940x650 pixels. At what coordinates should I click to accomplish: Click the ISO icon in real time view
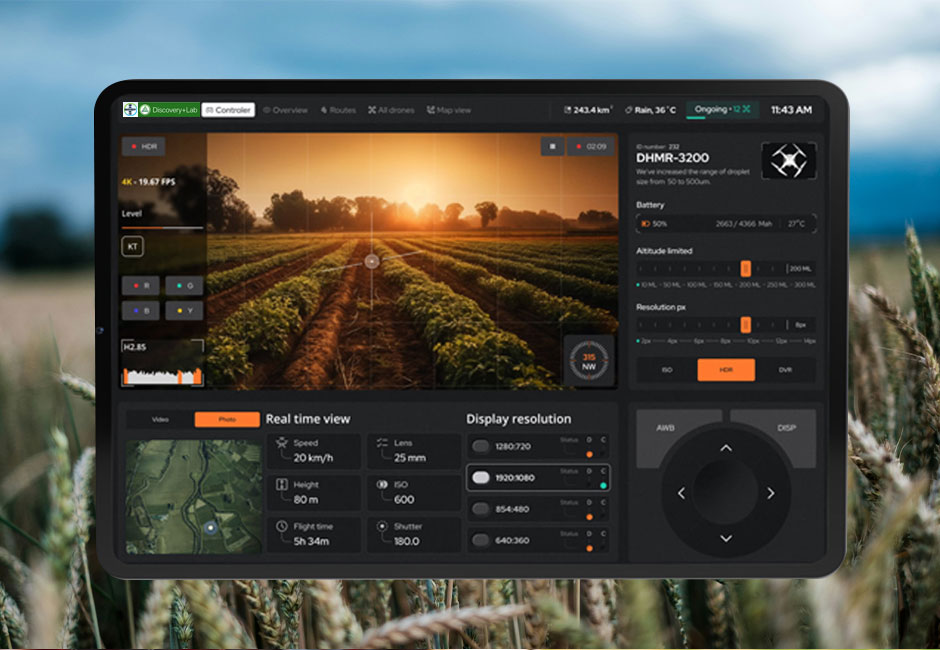(382, 485)
